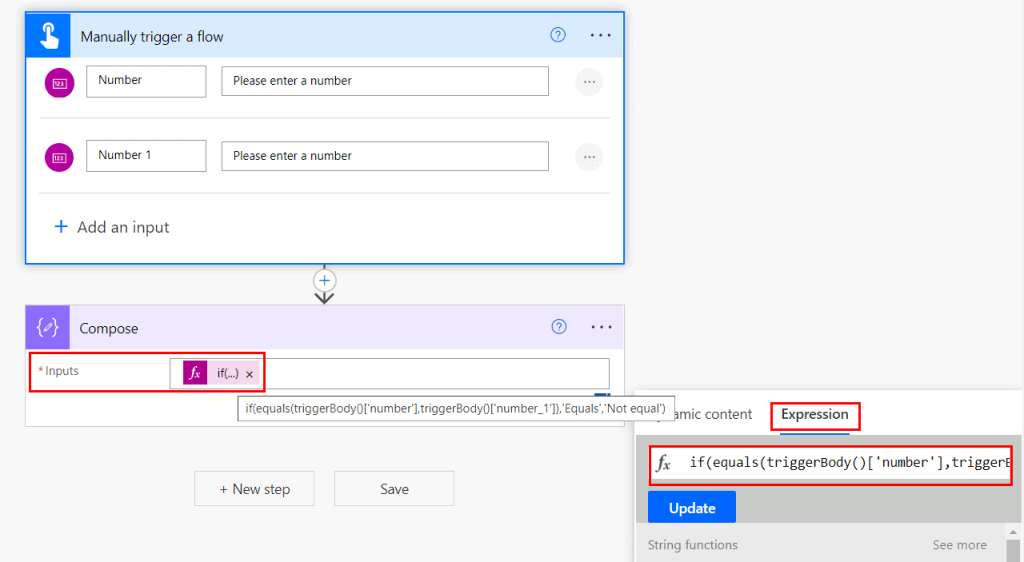Click the Compose action title
This screenshot has width=1024, height=562.
(108, 328)
